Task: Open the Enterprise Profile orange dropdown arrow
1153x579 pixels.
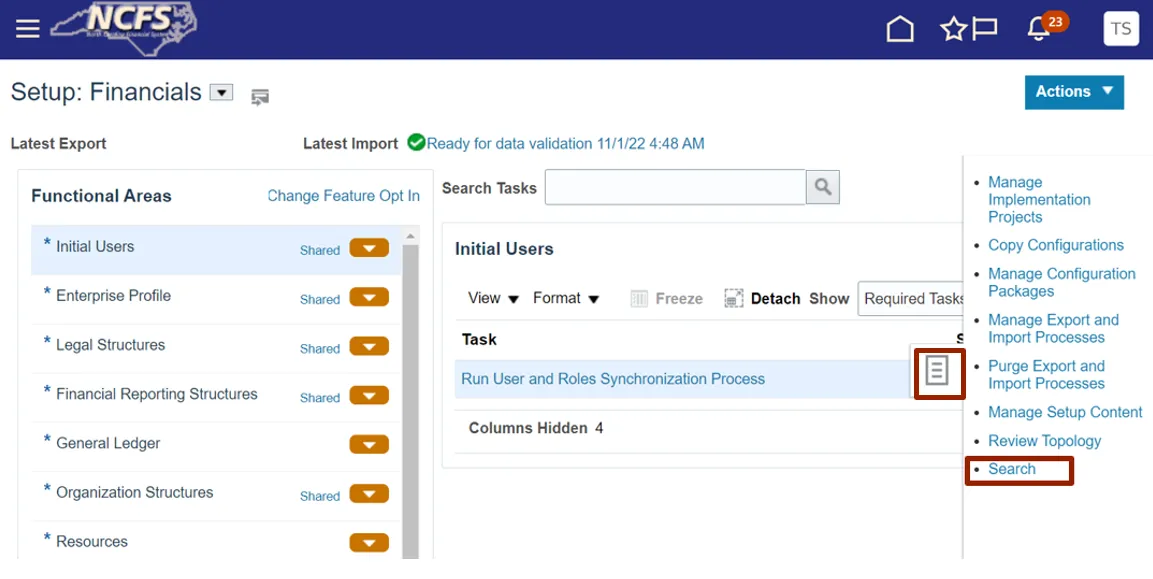Action: (x=369, y=297)
